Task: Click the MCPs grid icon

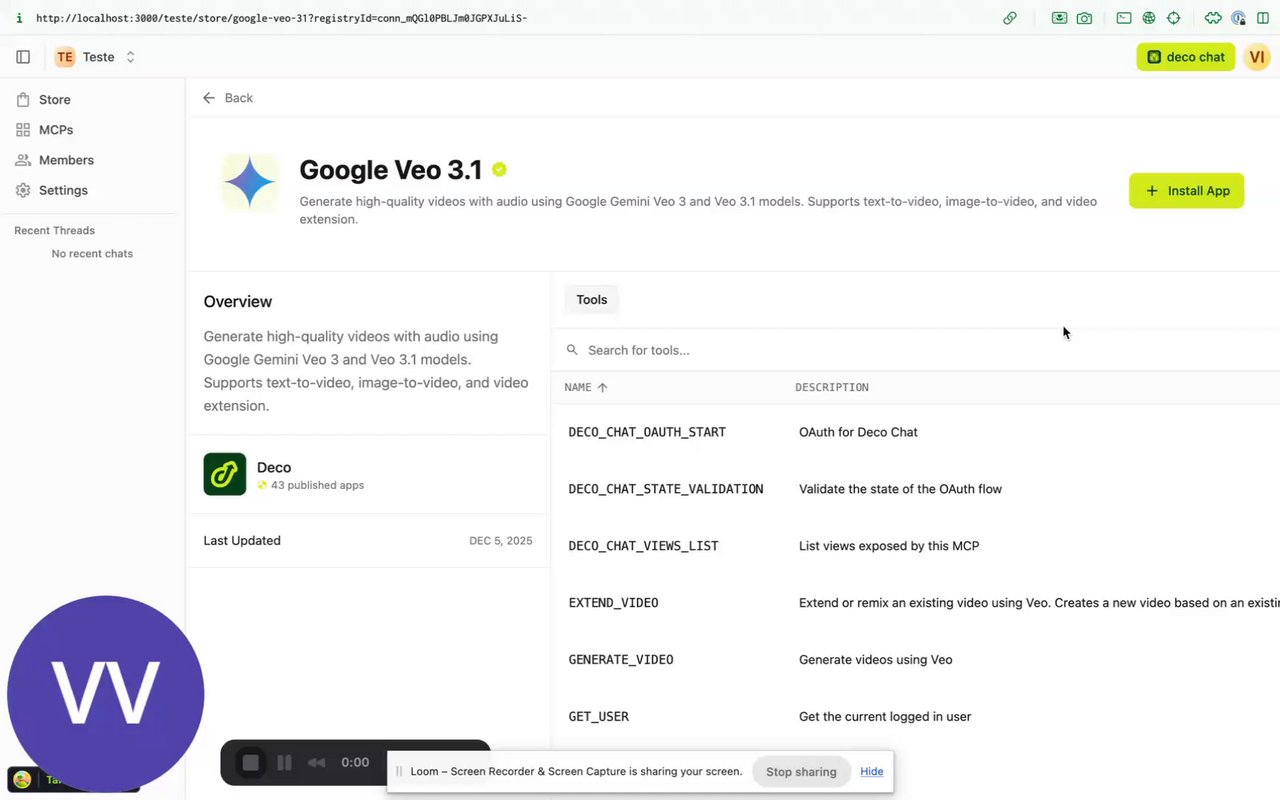Action: pos(23,130)
